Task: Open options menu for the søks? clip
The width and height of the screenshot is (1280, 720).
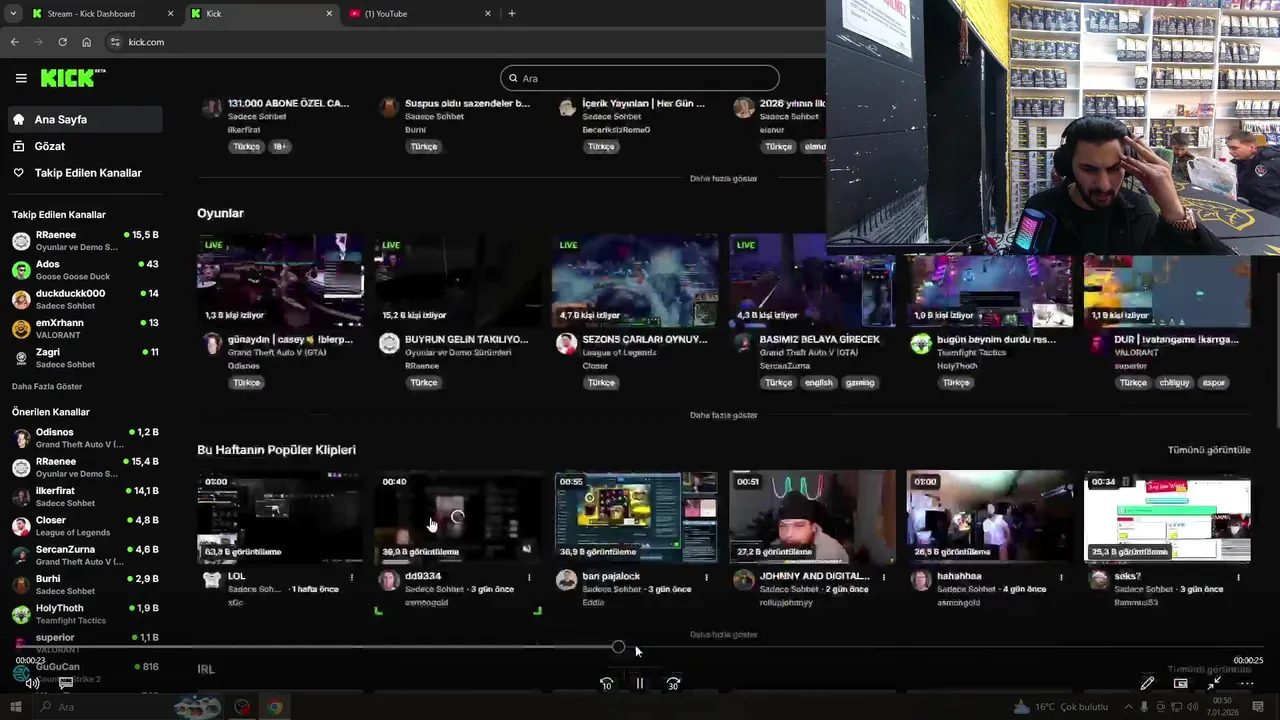Action: (x=1238, y=577)
